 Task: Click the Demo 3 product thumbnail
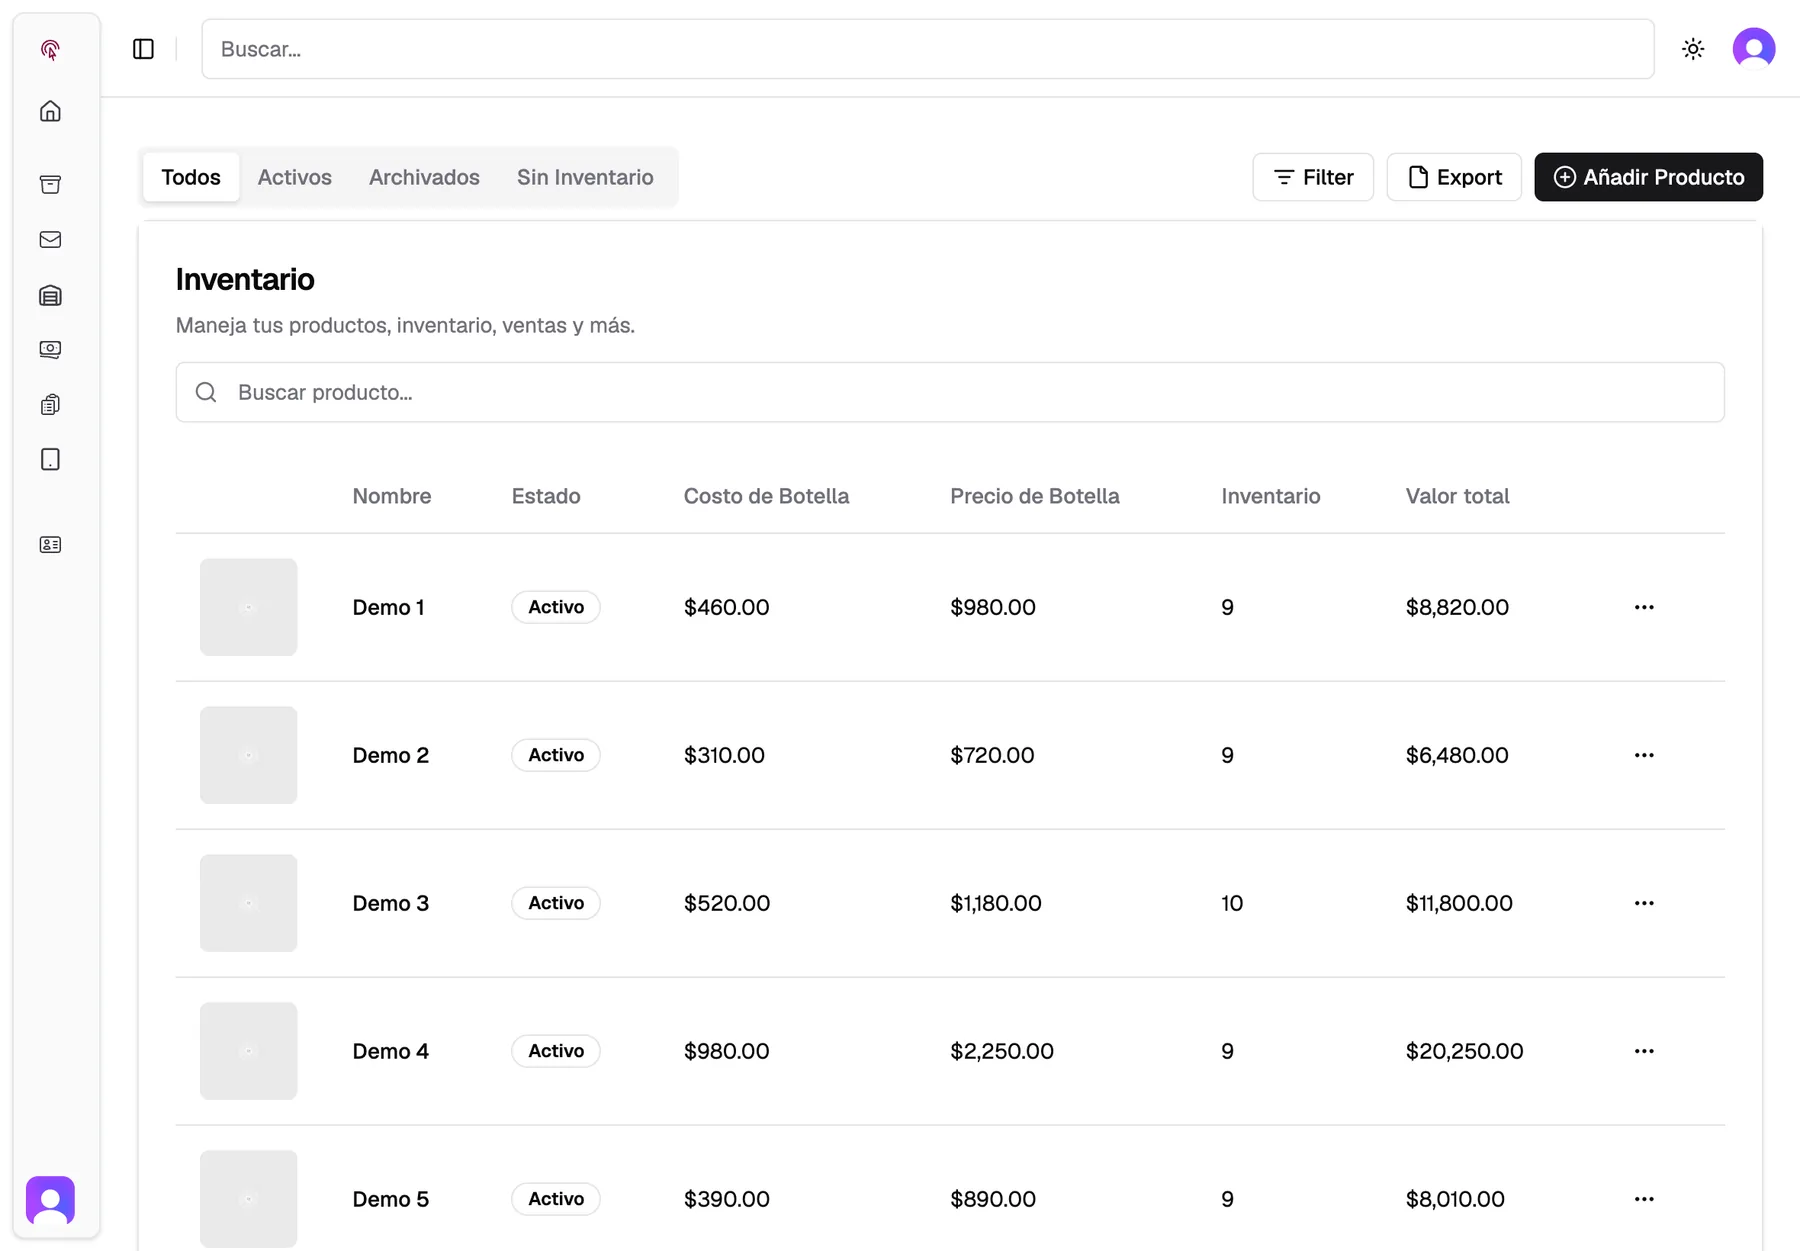click(x=249, y=903)
